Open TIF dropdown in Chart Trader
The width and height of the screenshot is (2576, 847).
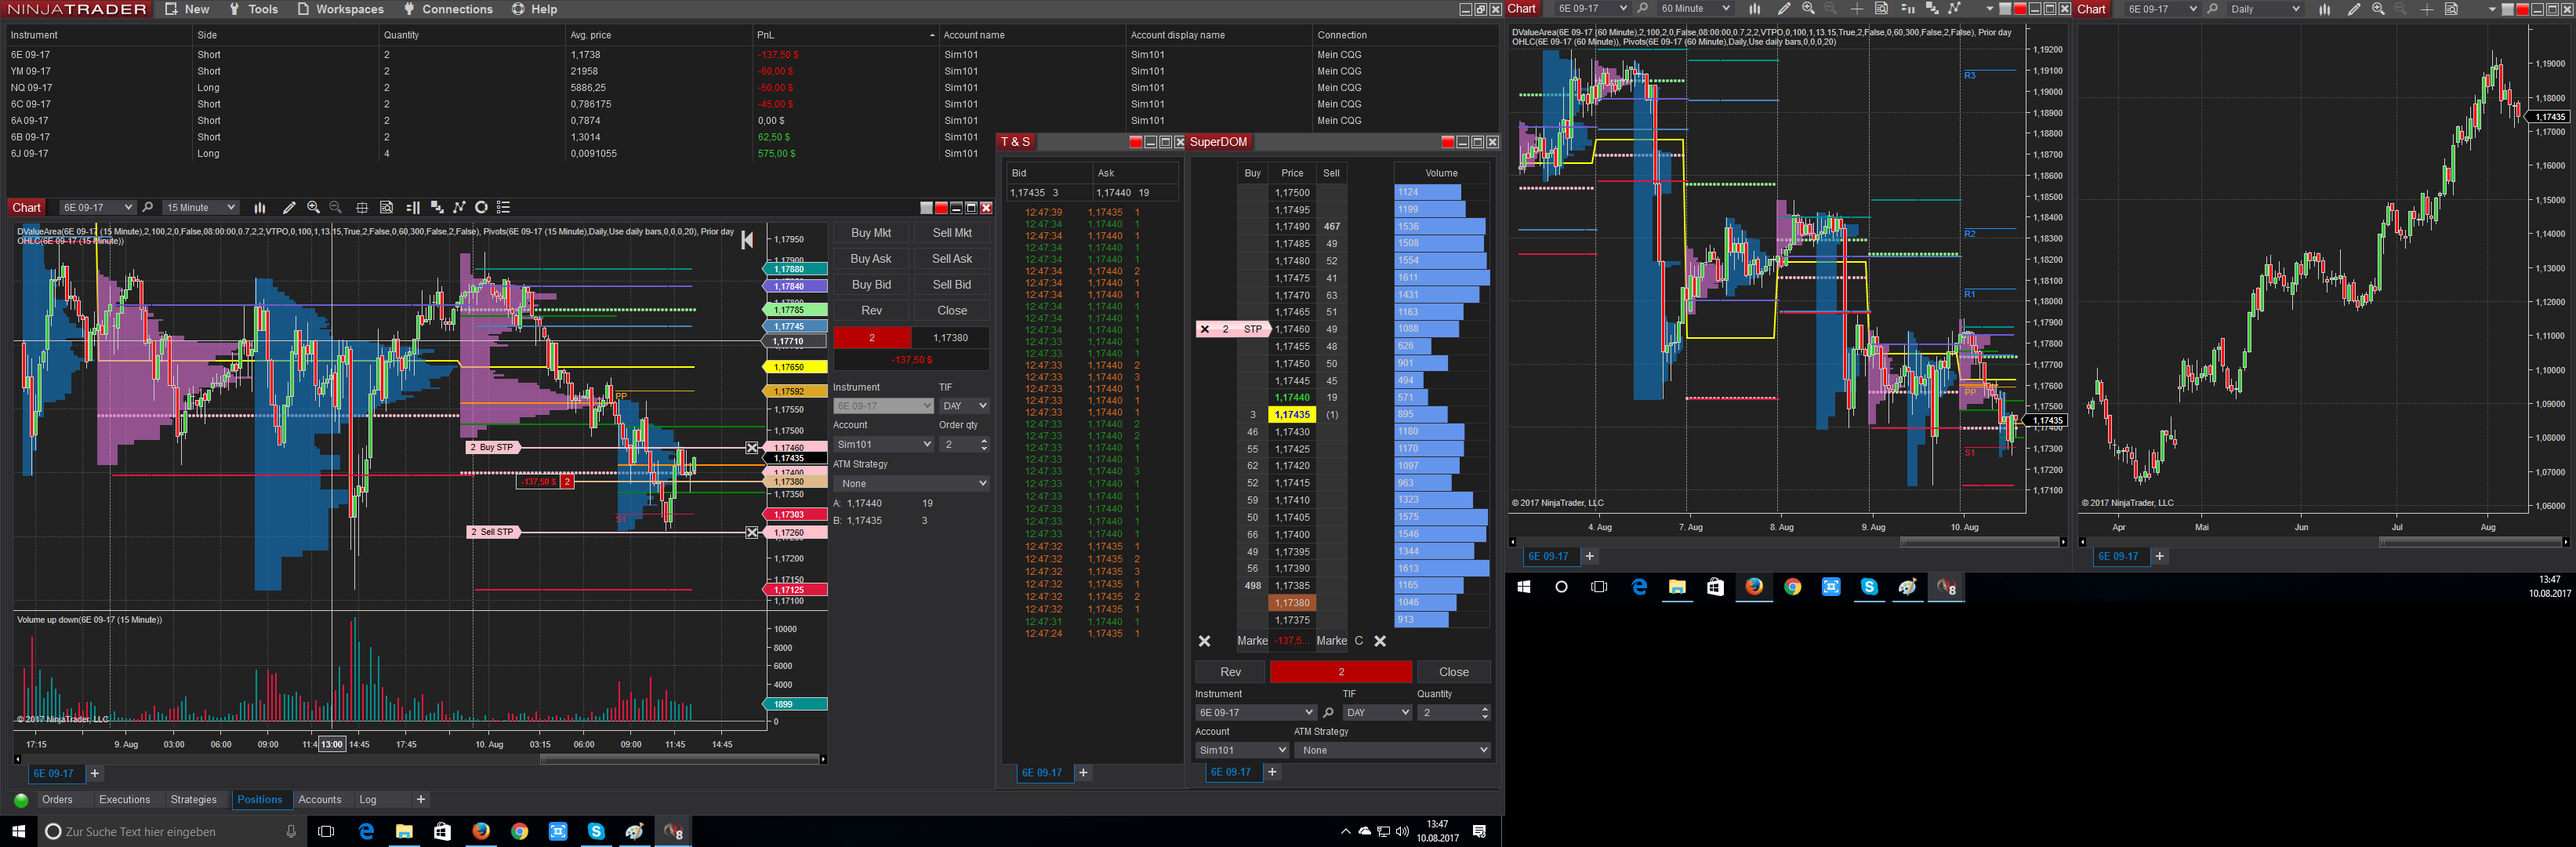[x=964, y=406]
